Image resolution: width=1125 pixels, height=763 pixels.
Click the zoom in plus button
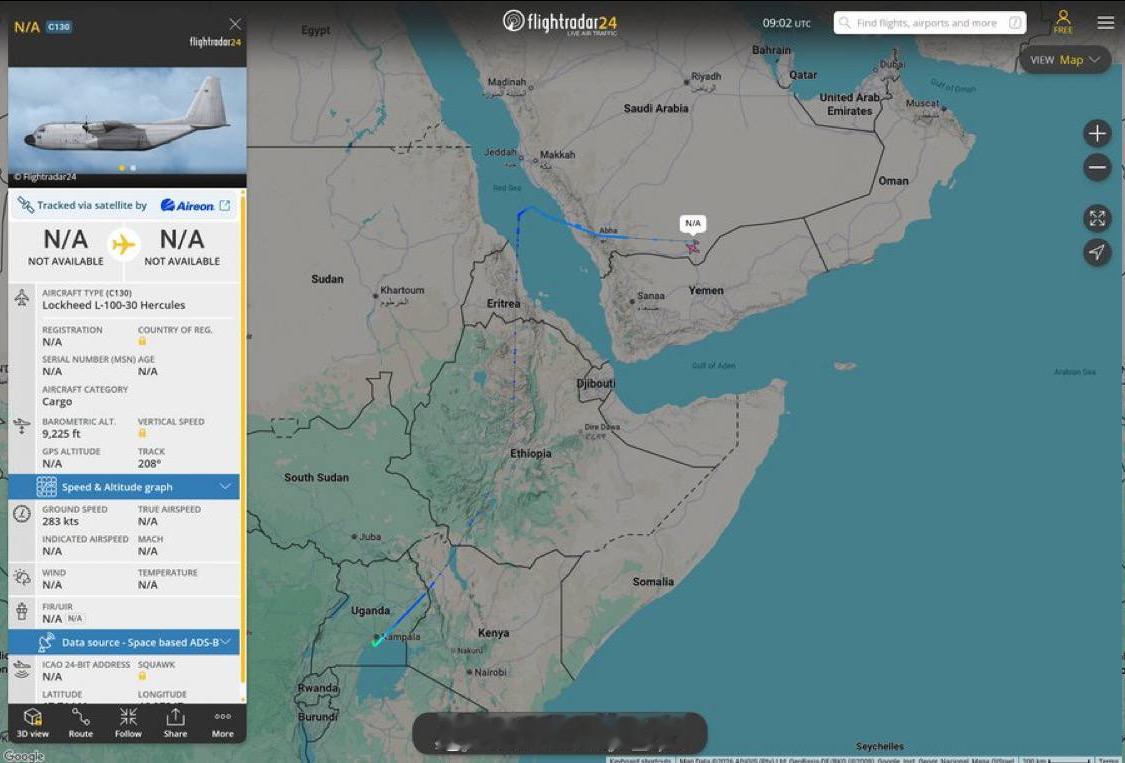1096,134
